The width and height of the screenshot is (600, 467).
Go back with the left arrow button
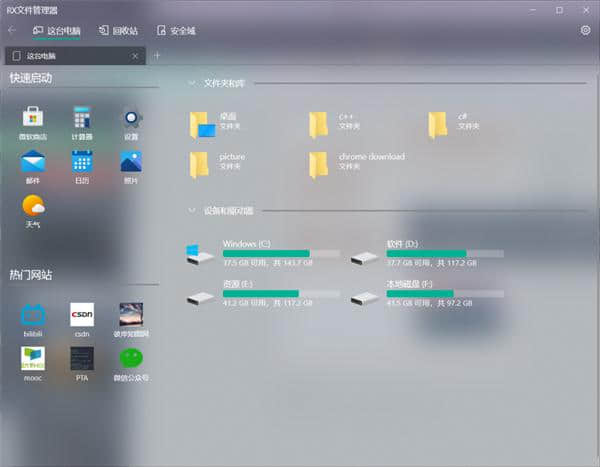[12, 30]
